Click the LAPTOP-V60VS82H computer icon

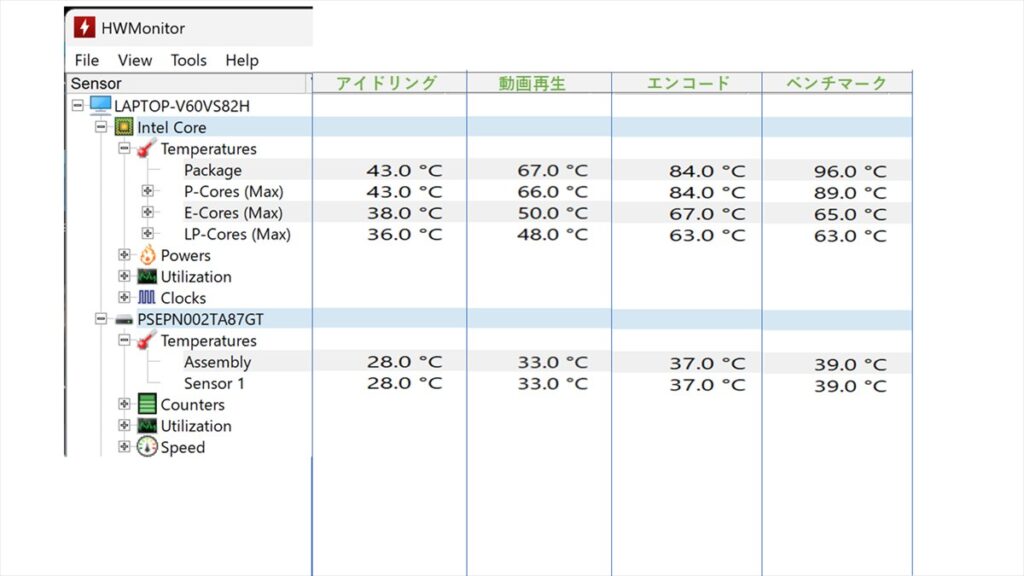pyautogui.click(x=101, y=104)
